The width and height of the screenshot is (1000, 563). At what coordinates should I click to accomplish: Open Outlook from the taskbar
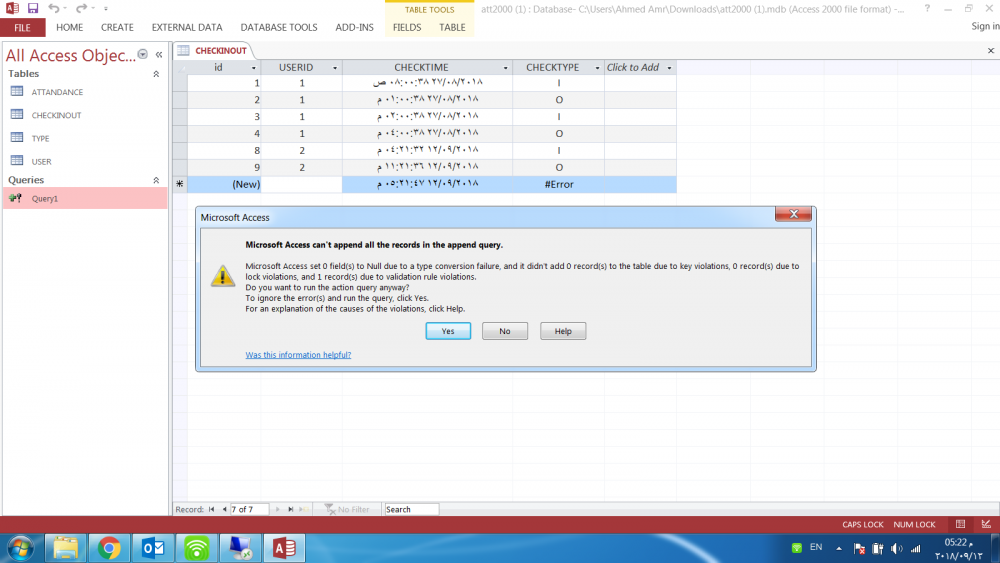click(153, 548)
